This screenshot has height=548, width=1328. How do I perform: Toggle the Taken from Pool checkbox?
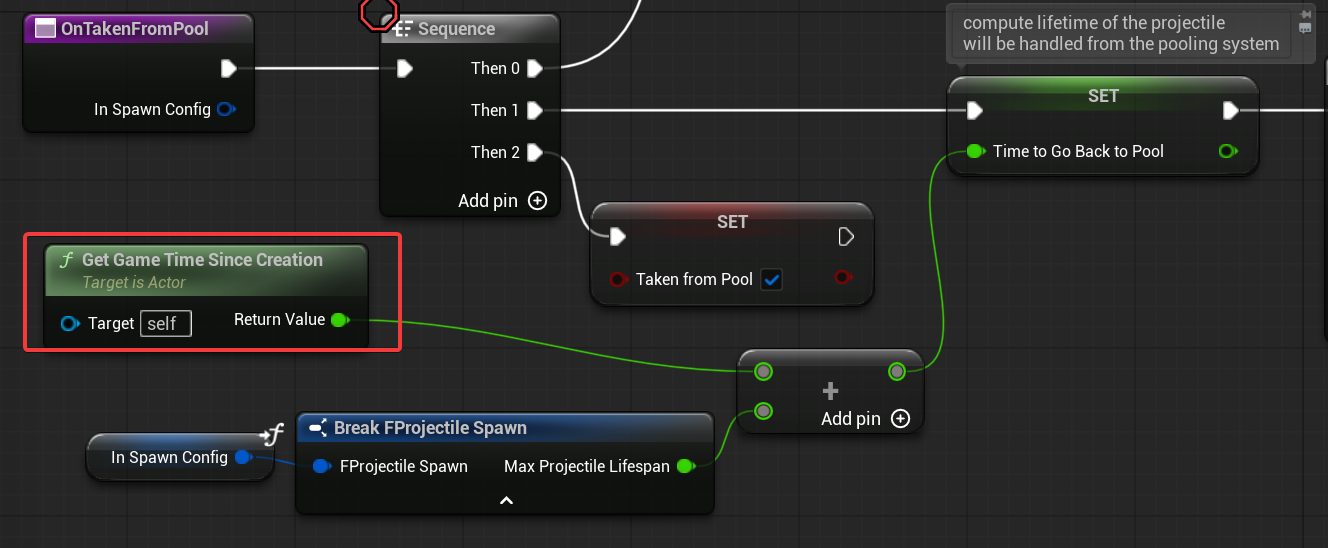(771, 280)
